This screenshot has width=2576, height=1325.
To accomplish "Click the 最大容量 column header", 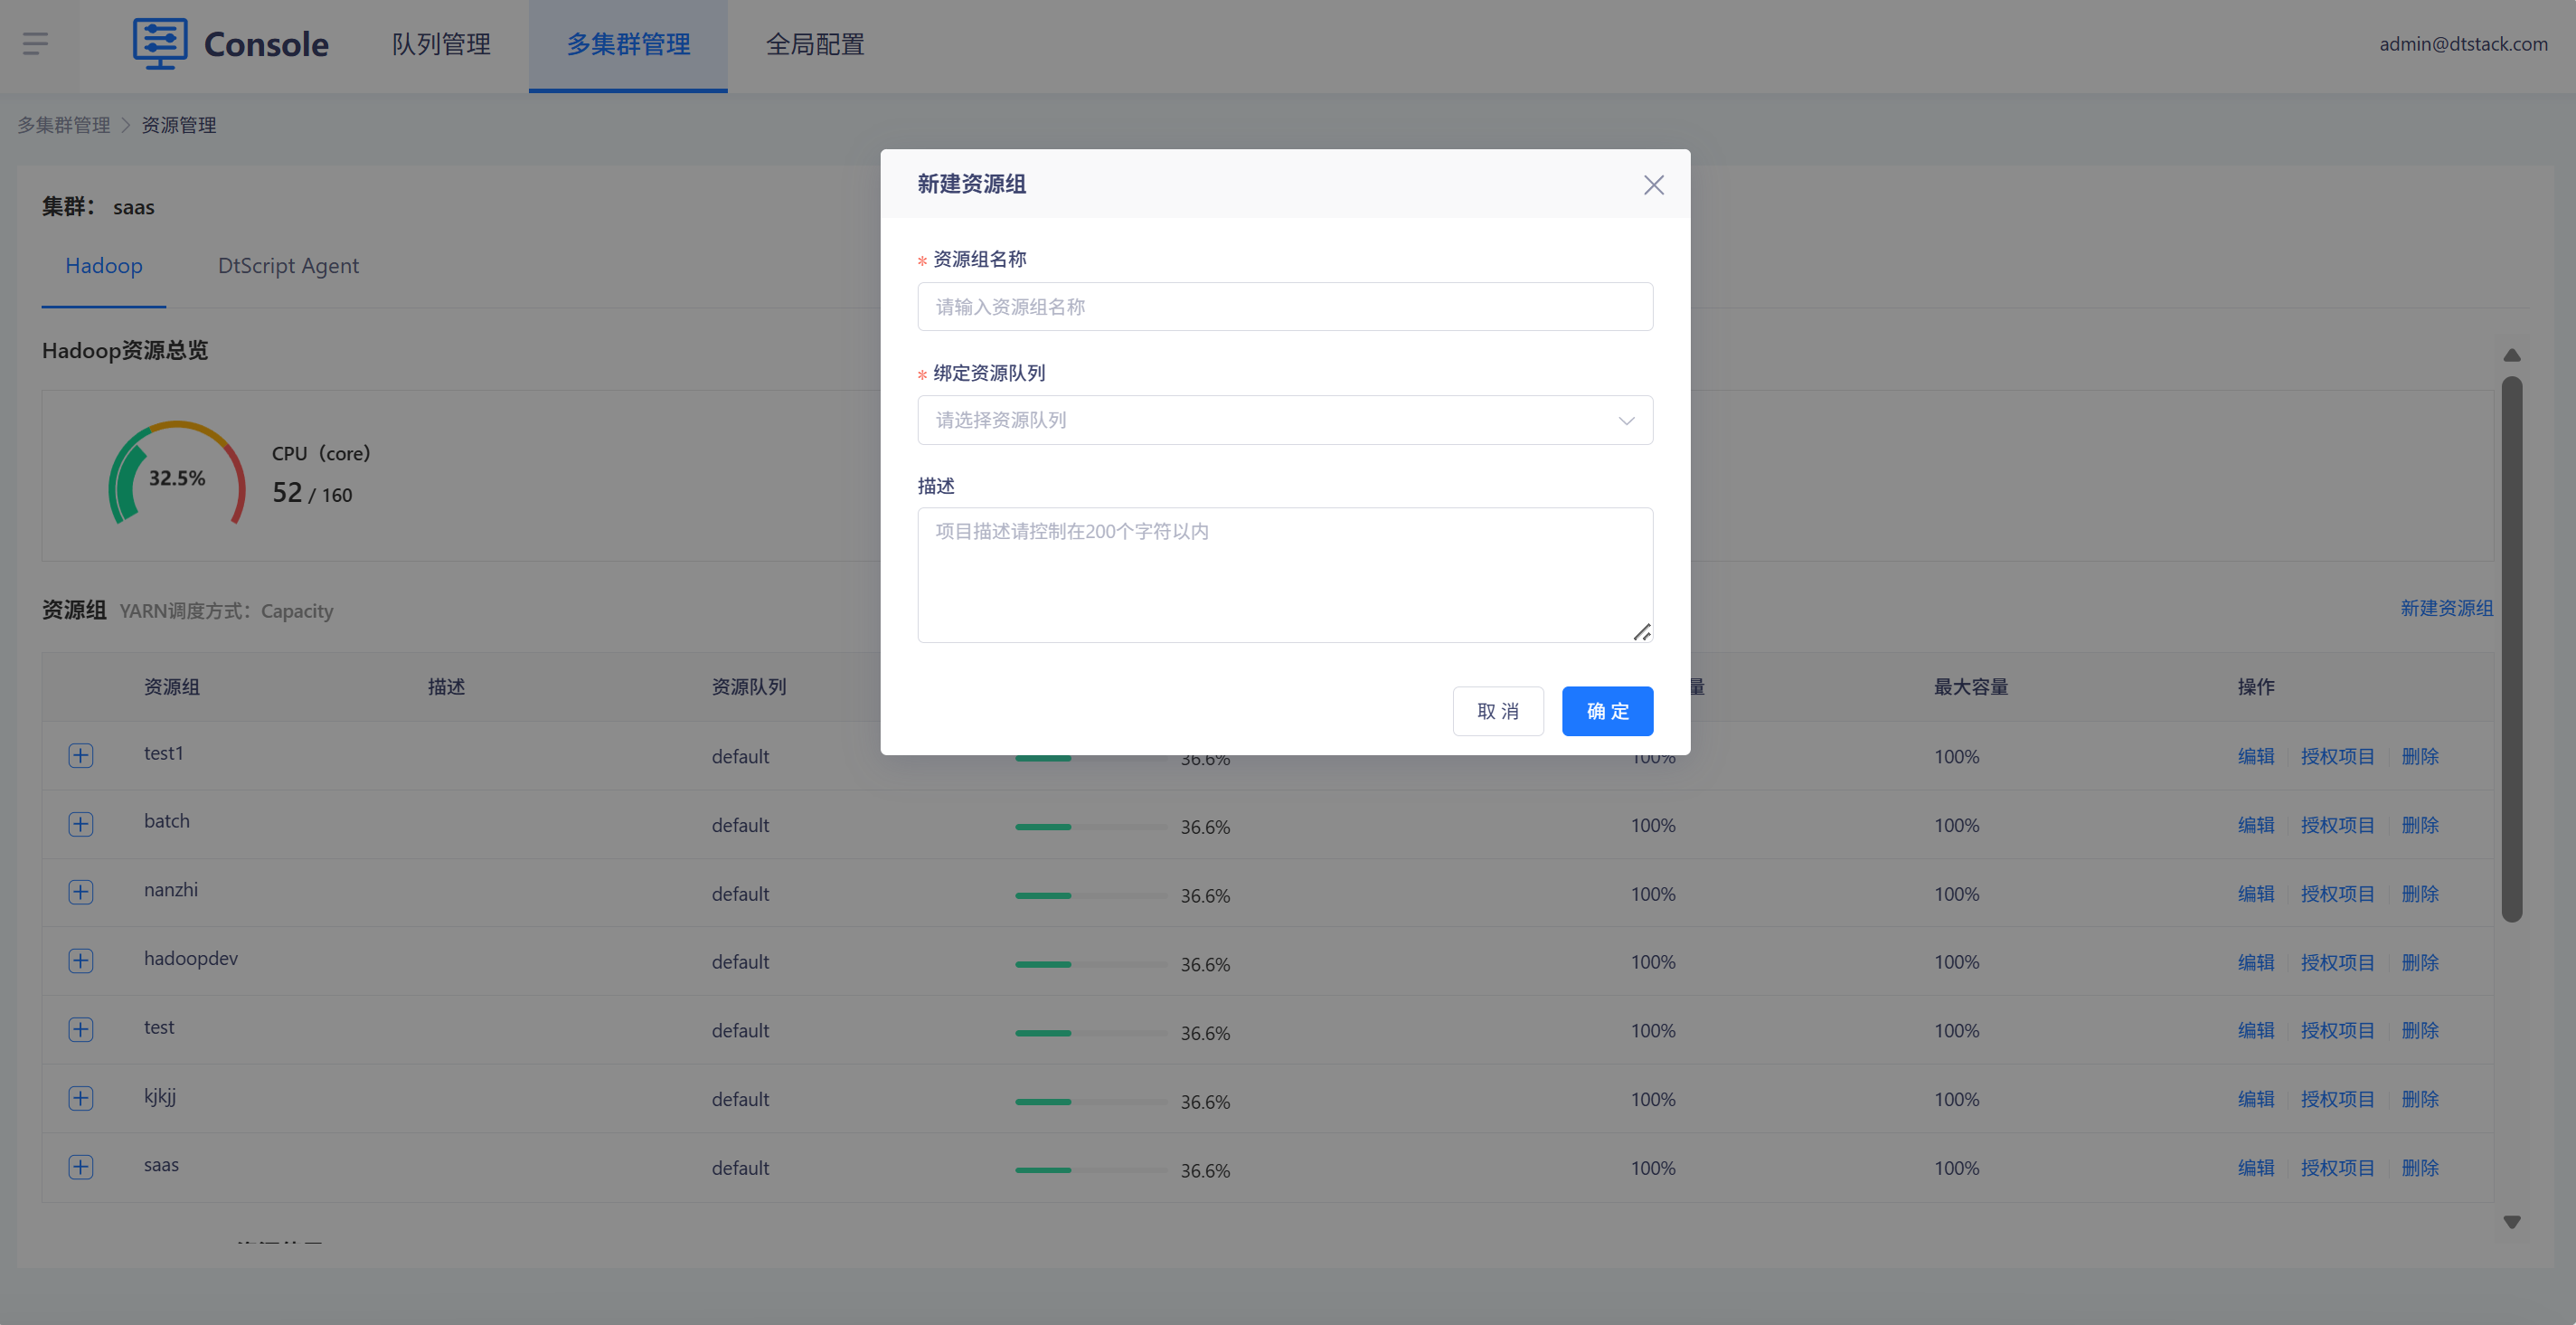I will [1971, 687].
